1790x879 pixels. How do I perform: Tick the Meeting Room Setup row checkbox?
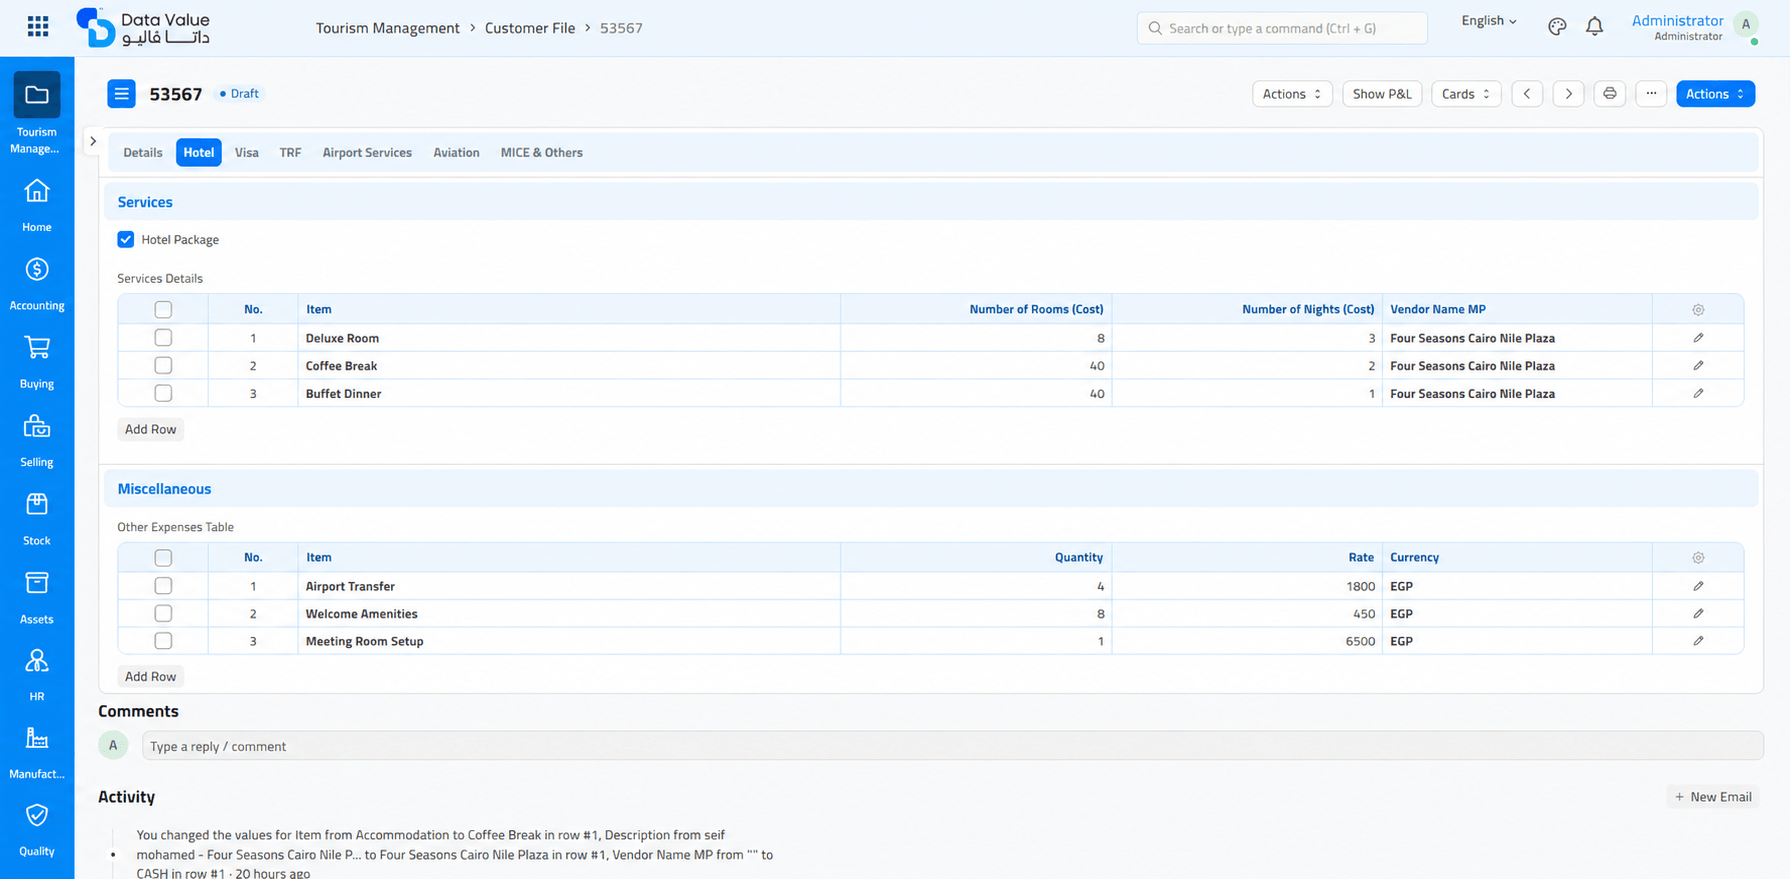[163, 641]
